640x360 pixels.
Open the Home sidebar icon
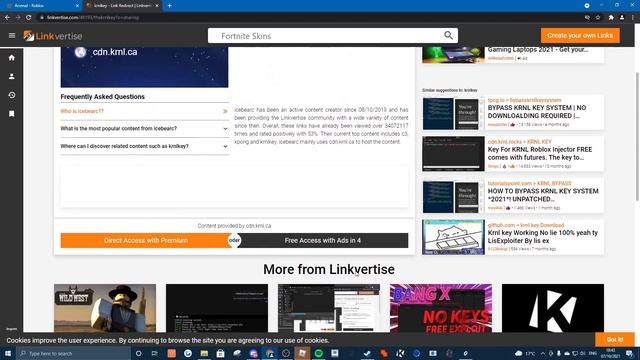pyautogui.click(x=12, y=58)
